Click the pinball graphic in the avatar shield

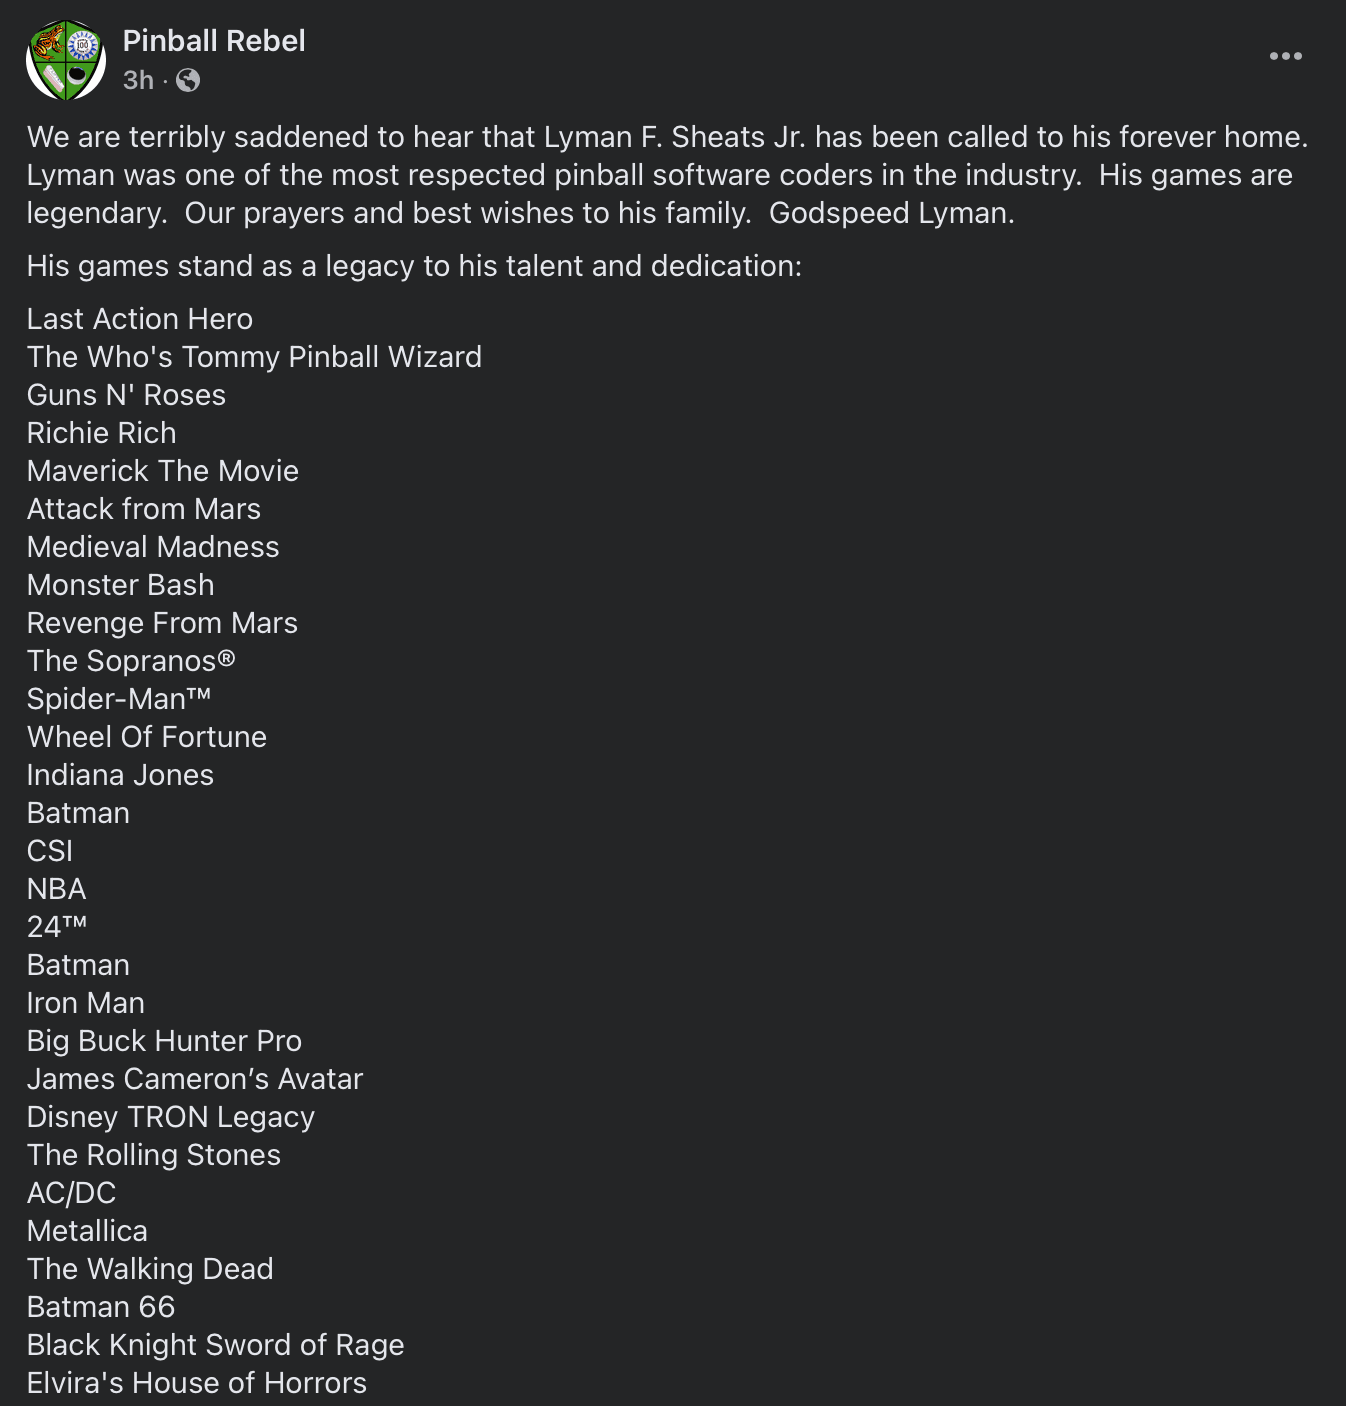tap(77, 77)
